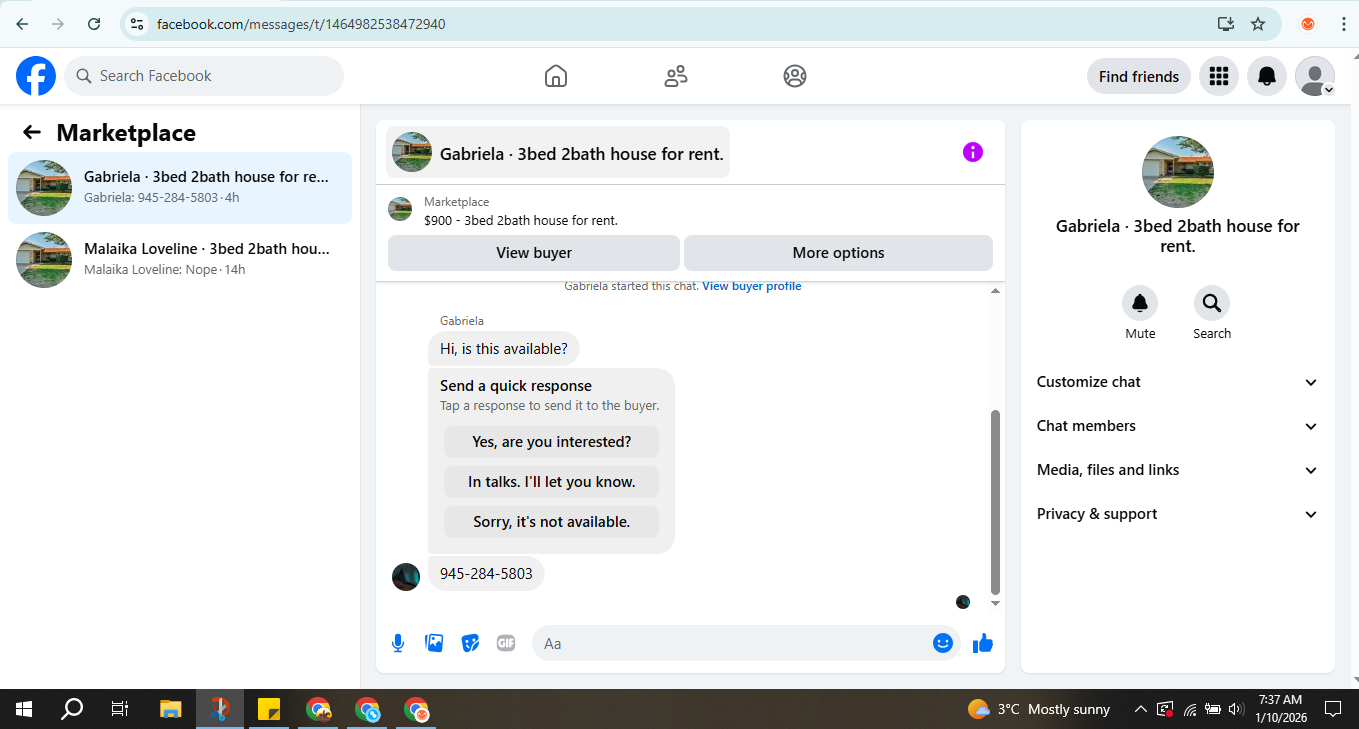The image size is (1359, 729).
Task: Choose a GIF icon
Action: pos(506,643)
